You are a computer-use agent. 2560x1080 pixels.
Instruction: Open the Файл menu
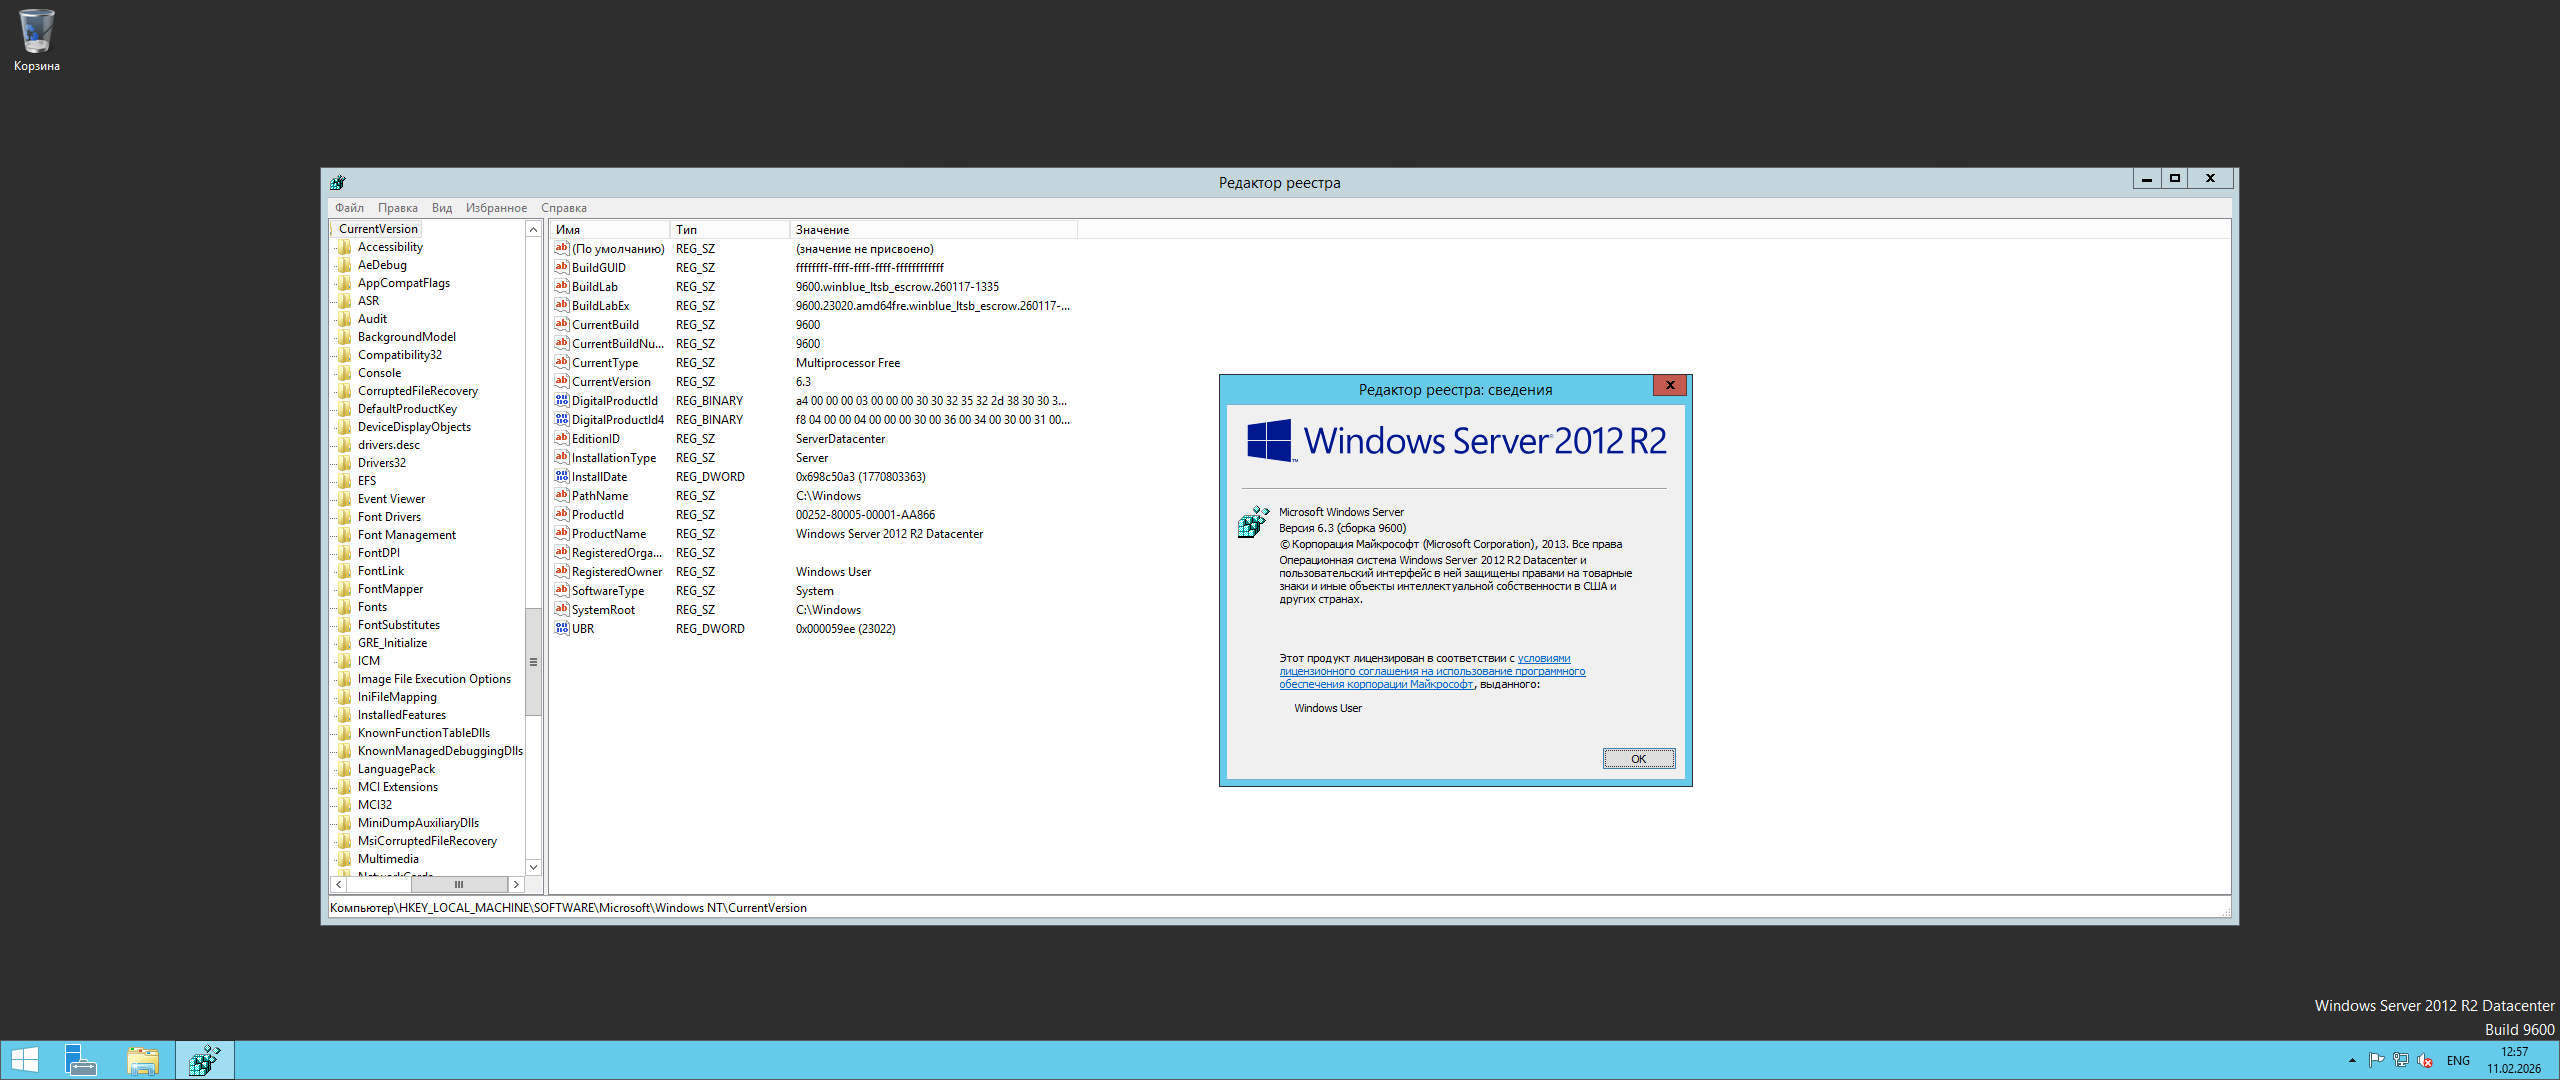click(x=349, y=208)
